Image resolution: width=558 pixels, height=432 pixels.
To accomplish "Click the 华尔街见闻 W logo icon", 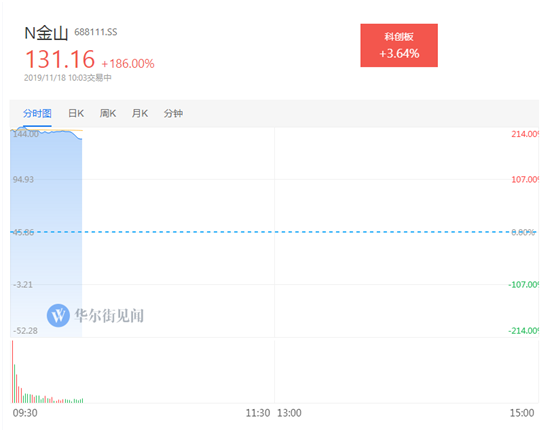I will pos(58,315).
